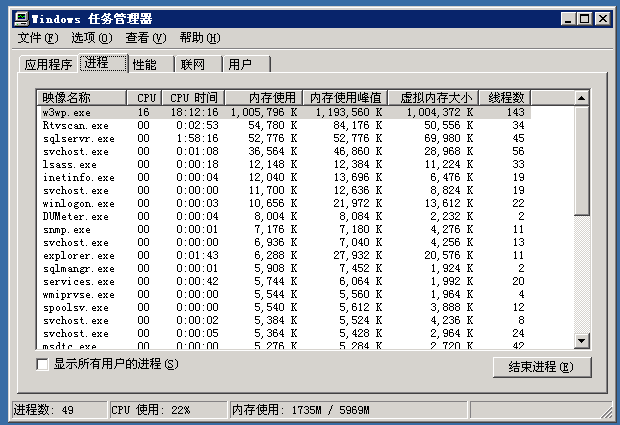The height and width of the screenshot is (425, 620).
Task: Click the 进程数: 49 status panel
Action: [59, 410]
